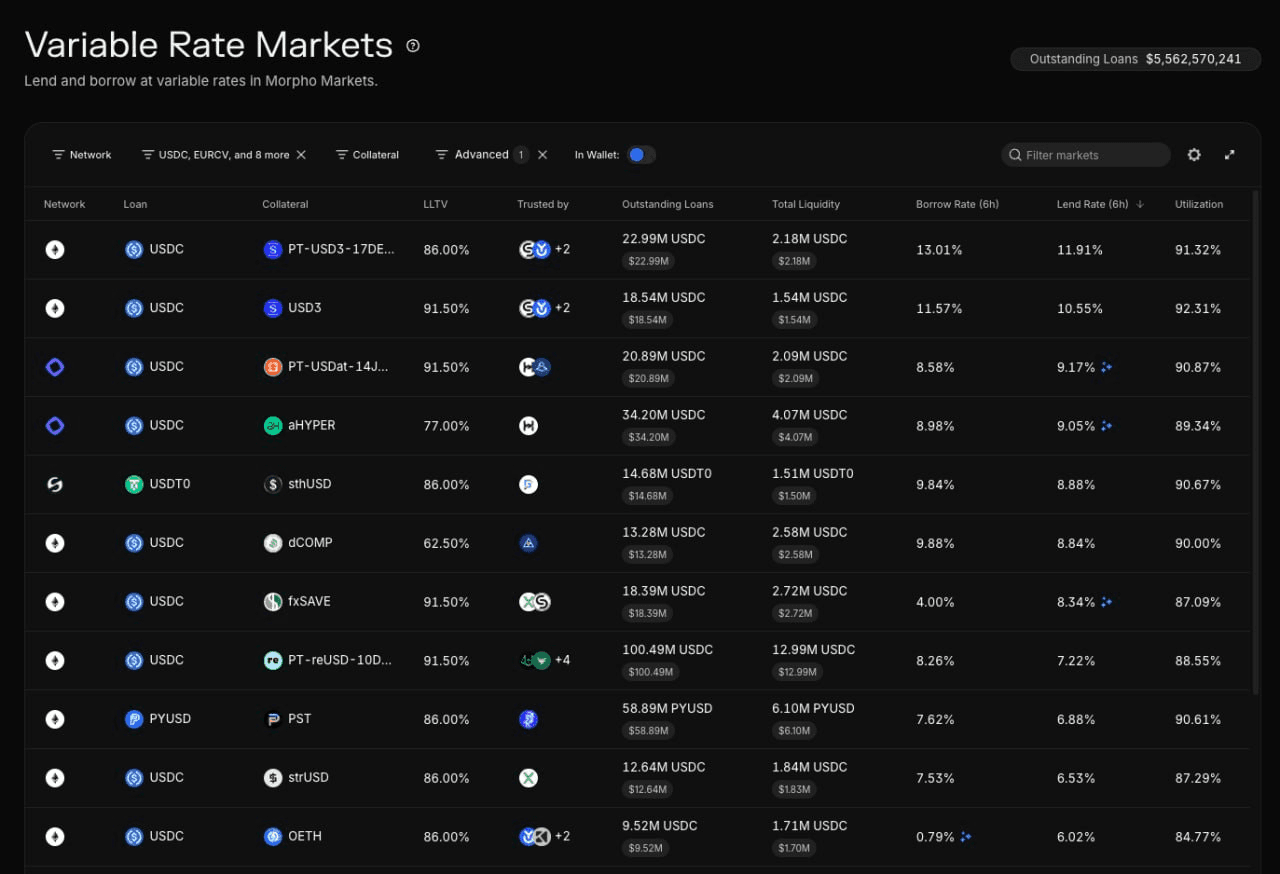Sort by Borrow Rate (6h) column header
Image resolution: width=1280 pixels, height=874 pixels.
[957, 204]
